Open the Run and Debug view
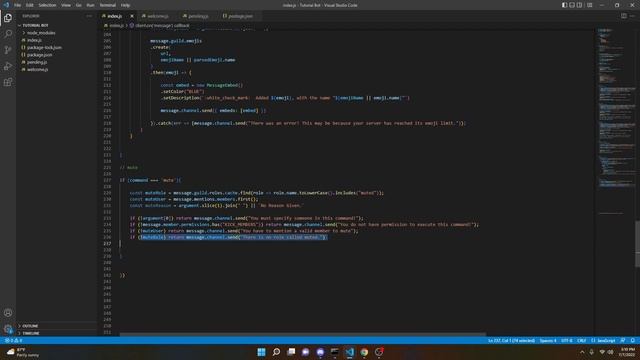The image size is (640, 360). coord(8,66)
